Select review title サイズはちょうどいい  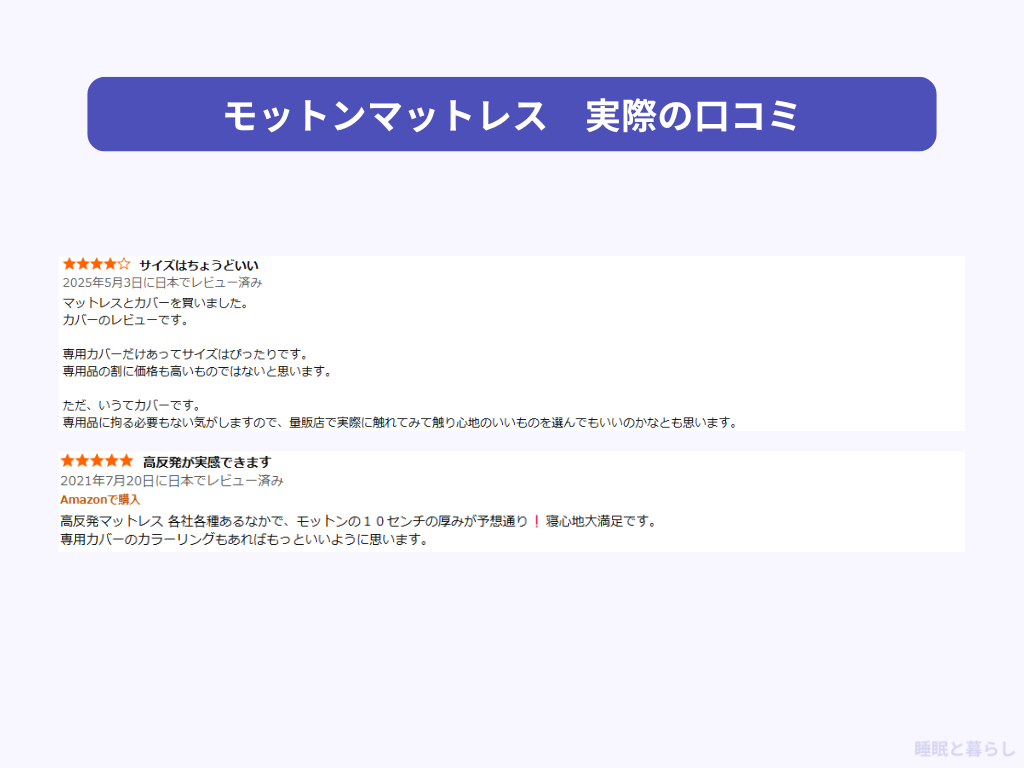[199, 265]
